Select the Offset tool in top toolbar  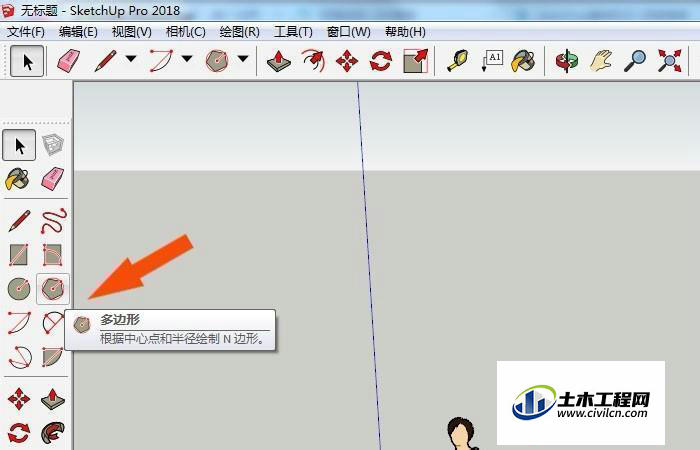313,61
